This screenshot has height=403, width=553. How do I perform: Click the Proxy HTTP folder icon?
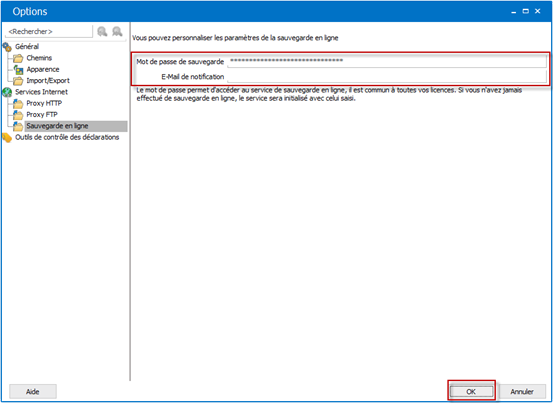coord(18,103)
